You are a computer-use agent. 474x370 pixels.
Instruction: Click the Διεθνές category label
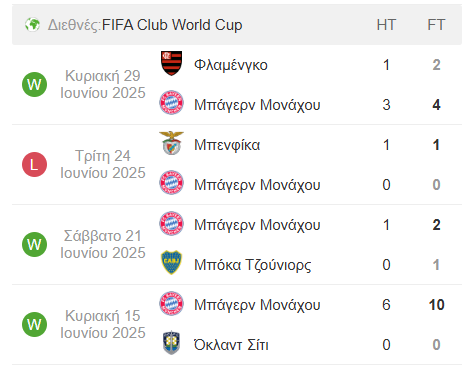(74, 25)
